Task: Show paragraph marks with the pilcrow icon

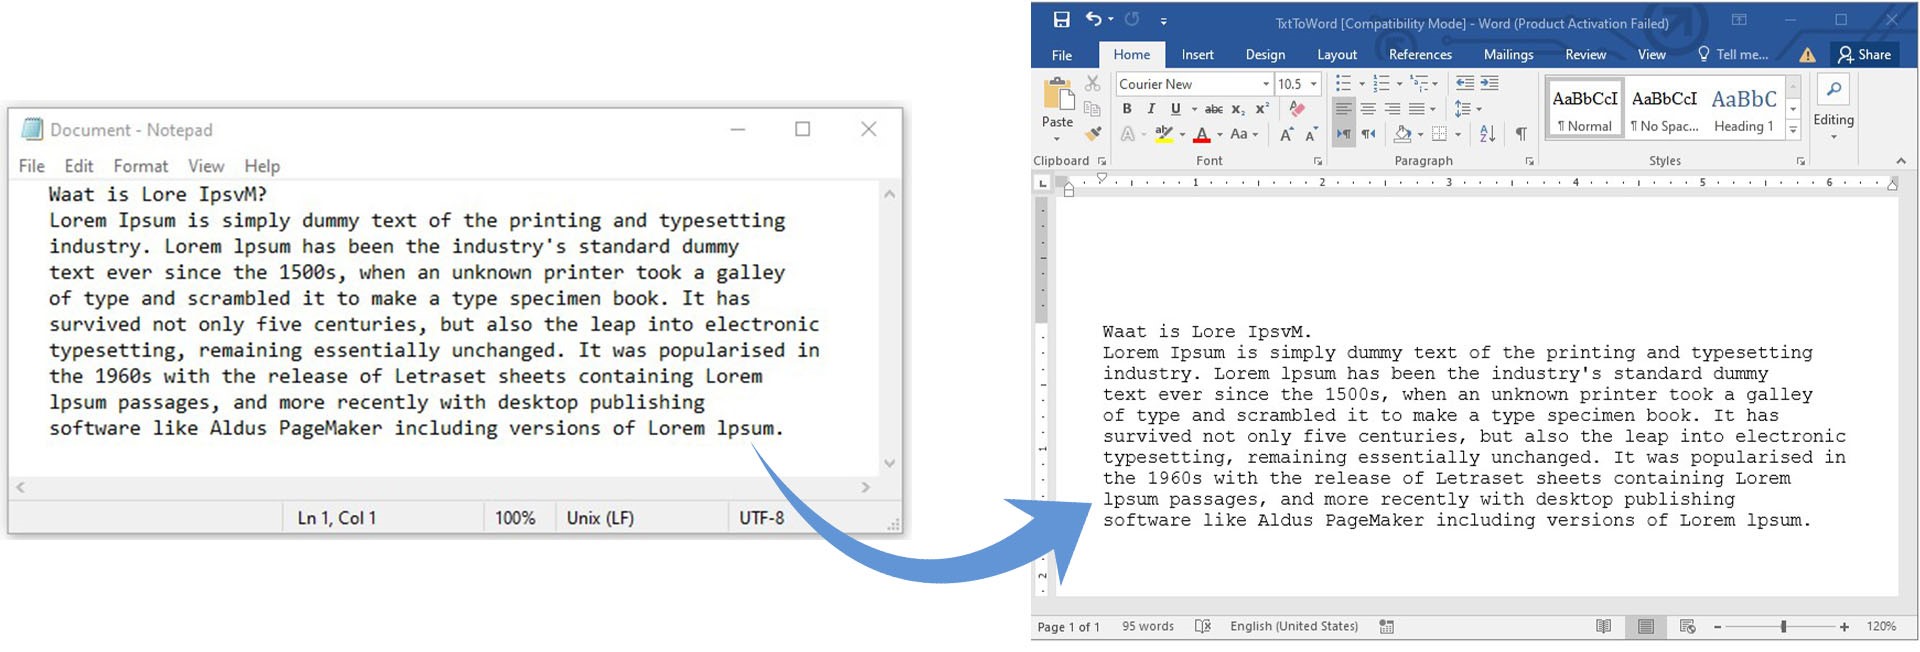Action: (1520, 134)
